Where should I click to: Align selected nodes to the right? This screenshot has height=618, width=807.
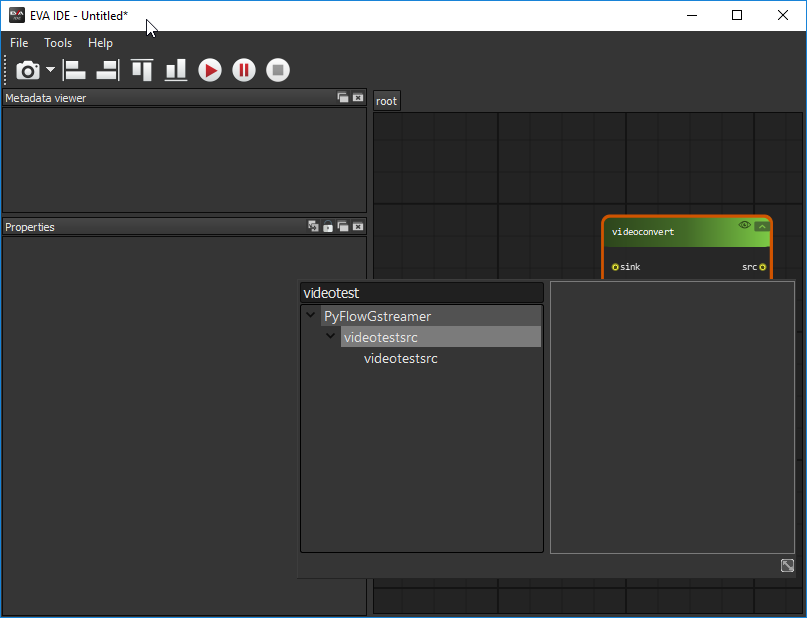click(x=107, y=70)
